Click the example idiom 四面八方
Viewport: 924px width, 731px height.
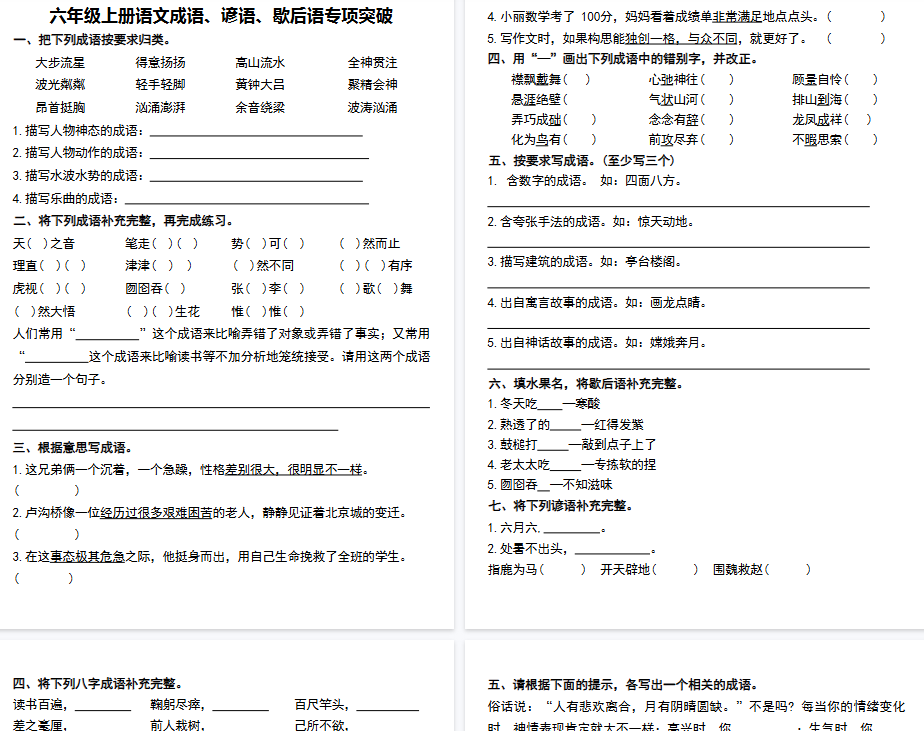pyautogui.click(x=649, y=181)
